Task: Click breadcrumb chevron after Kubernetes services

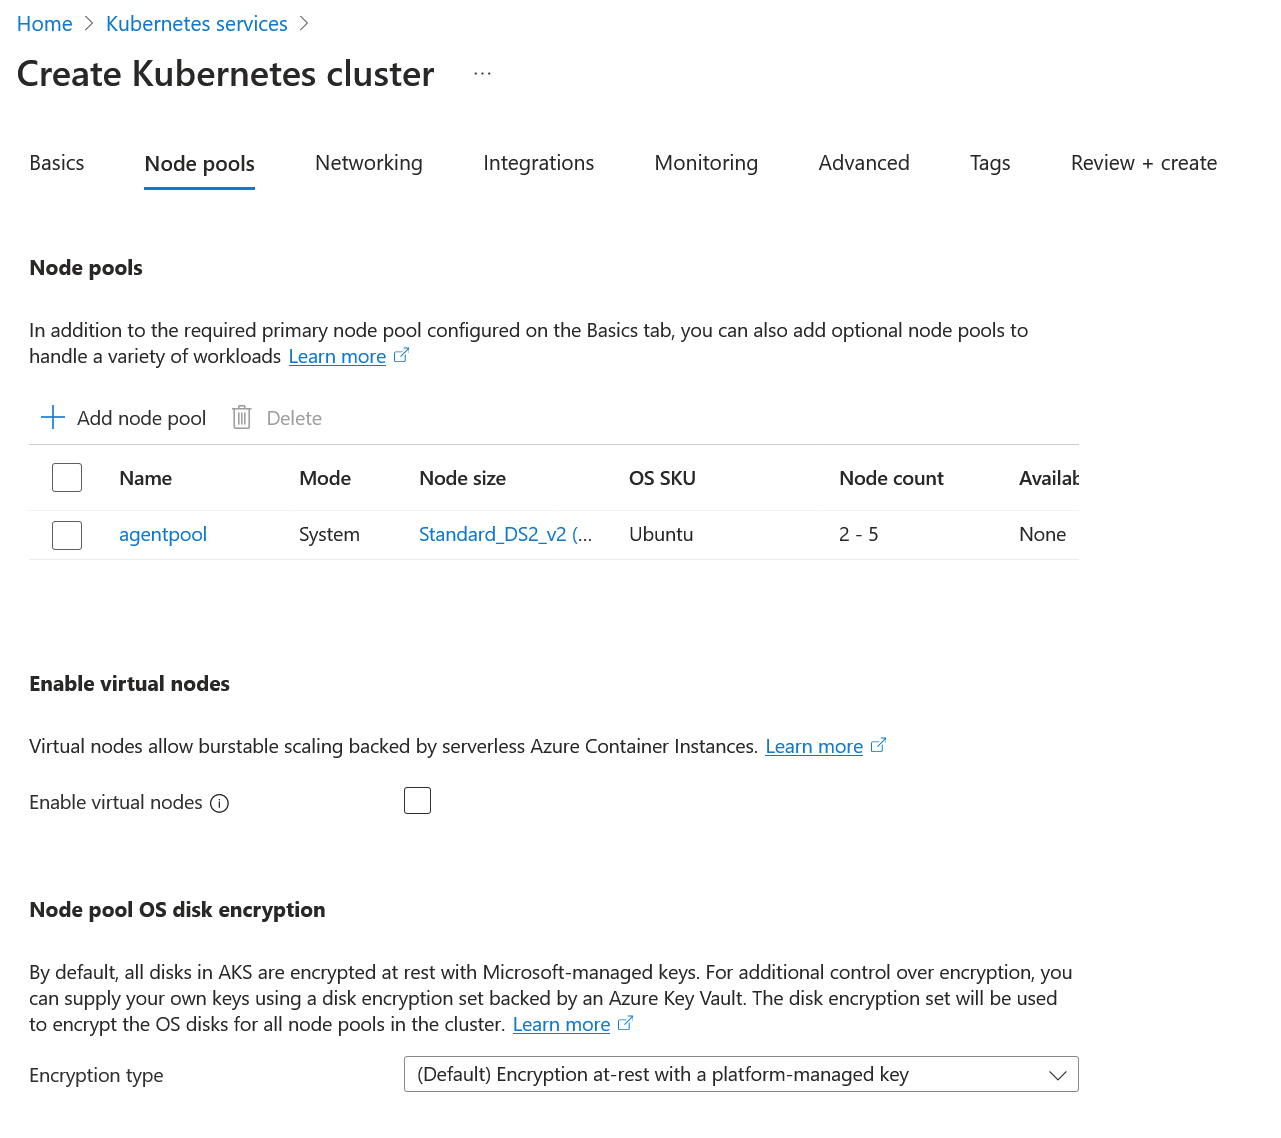Action: (x=304, y=24)
